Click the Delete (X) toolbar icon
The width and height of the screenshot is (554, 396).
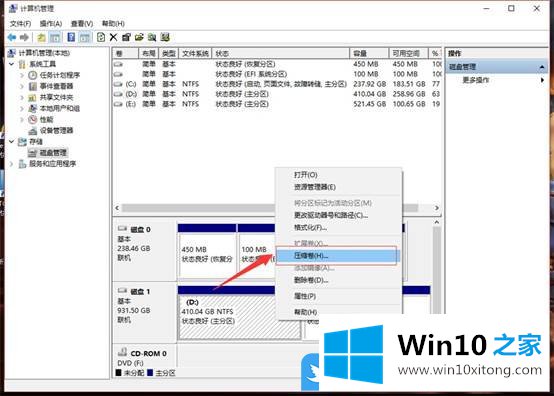pos(113,37)
